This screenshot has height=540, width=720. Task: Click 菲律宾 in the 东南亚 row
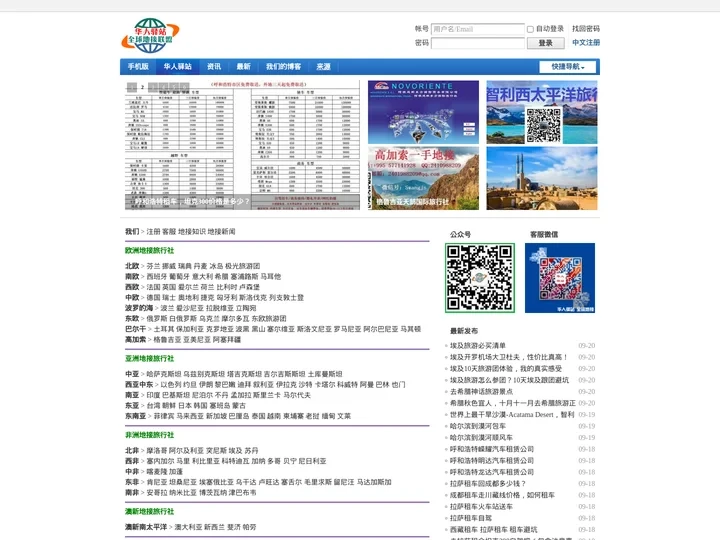tap(163, 416)
